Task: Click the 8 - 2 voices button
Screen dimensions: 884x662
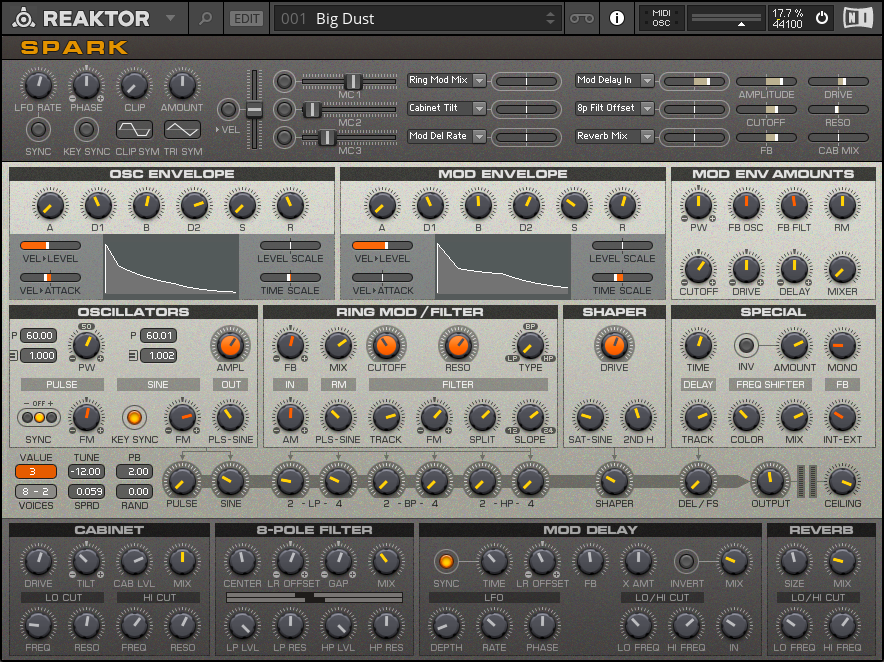Action: [x=35, y=491]
